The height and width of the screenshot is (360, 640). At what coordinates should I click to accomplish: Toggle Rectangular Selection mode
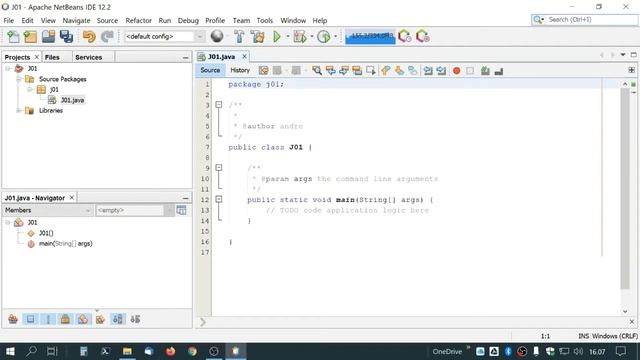tap(371, 71)
